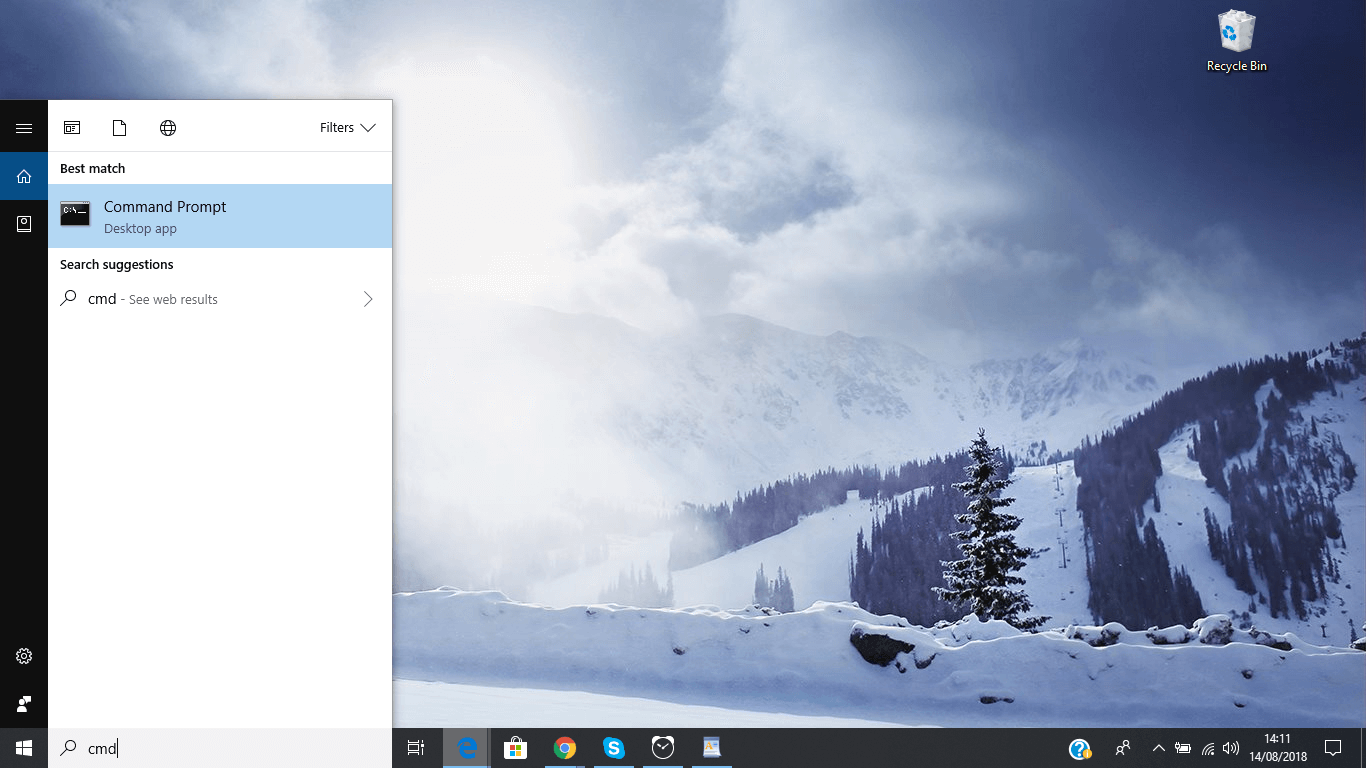The image size is (1366, 768).
Task: Click the search box containing cmd
Action: [220, 748]
